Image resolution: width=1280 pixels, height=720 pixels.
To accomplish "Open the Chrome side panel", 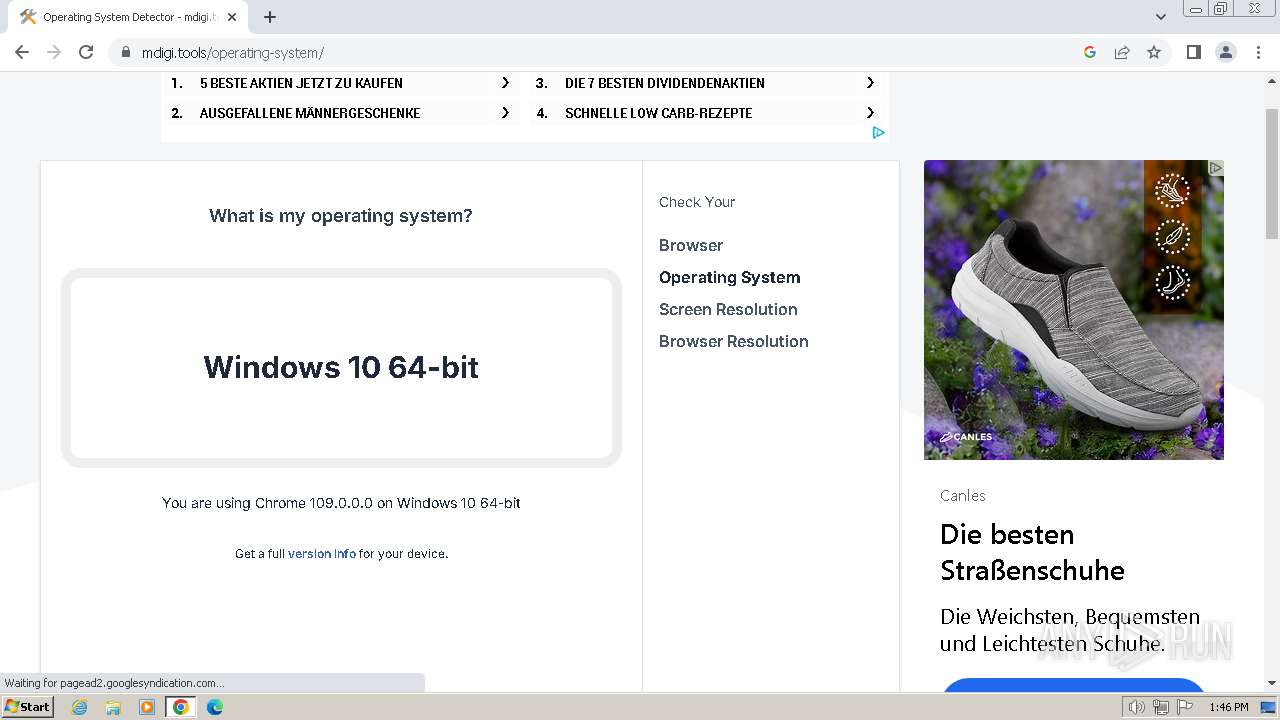I will click(1193, 52).
